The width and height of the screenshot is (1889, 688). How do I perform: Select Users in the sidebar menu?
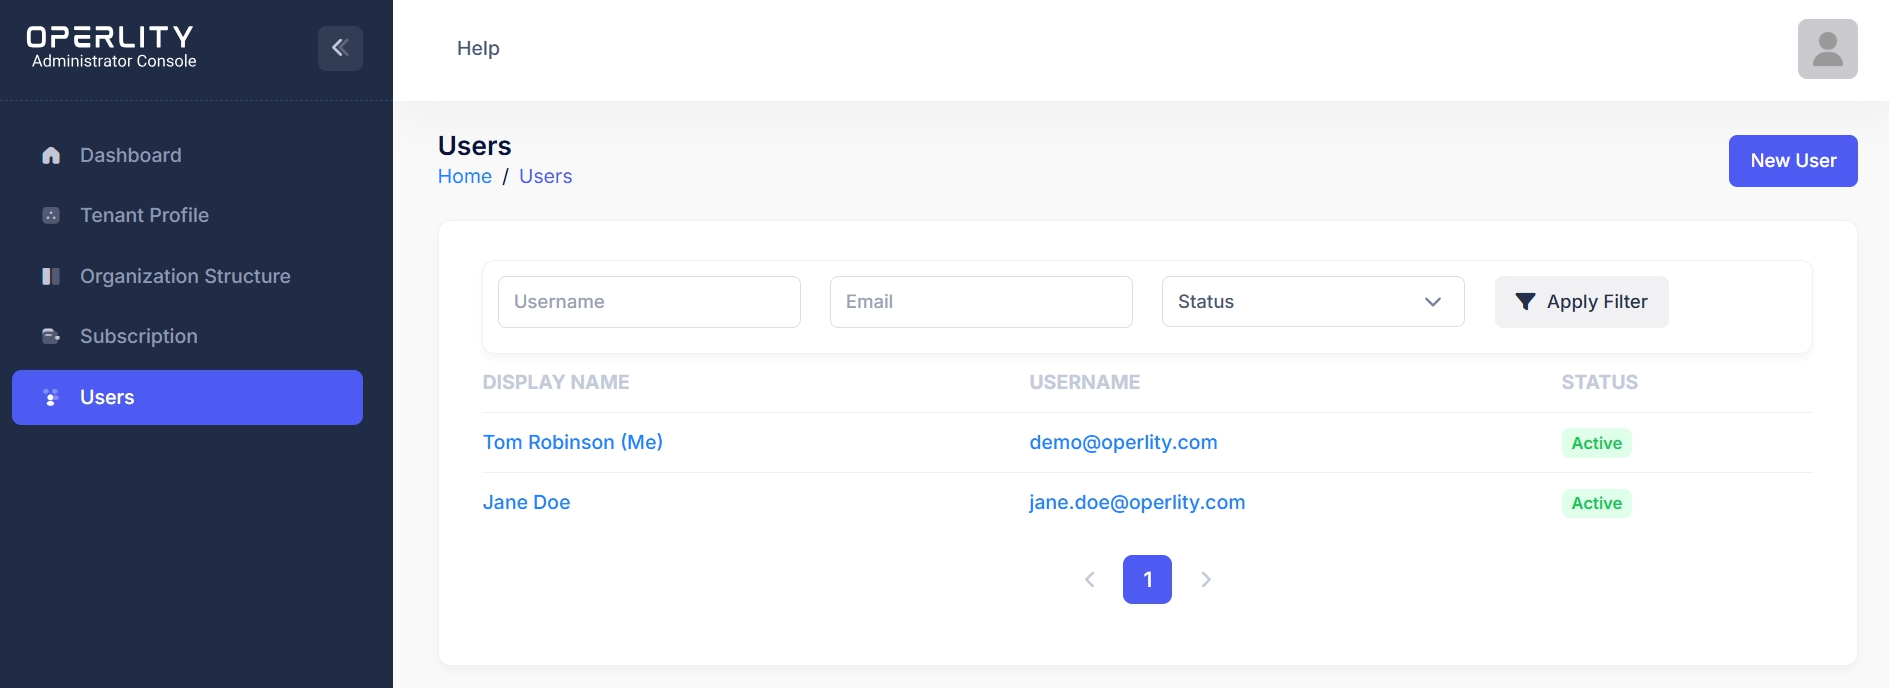[x=187, y=397]
